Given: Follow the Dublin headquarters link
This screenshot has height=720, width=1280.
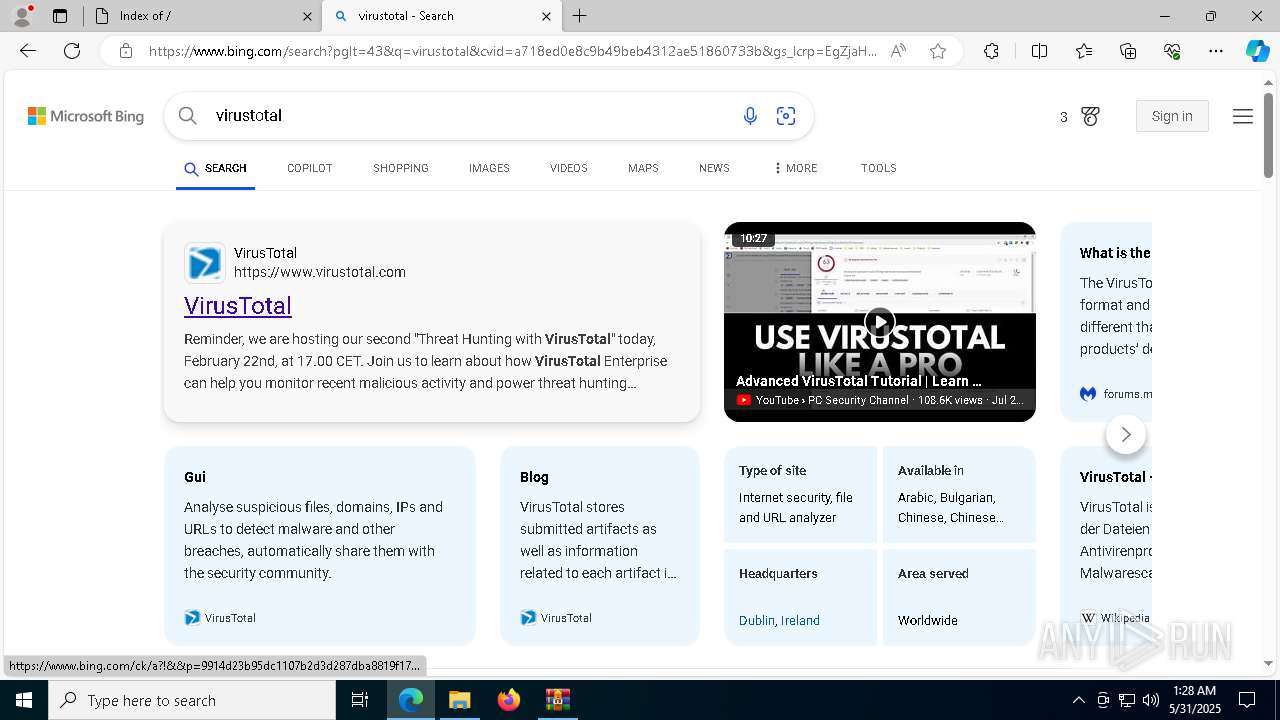Looking at the screenshot, I should tap(757, 620).
